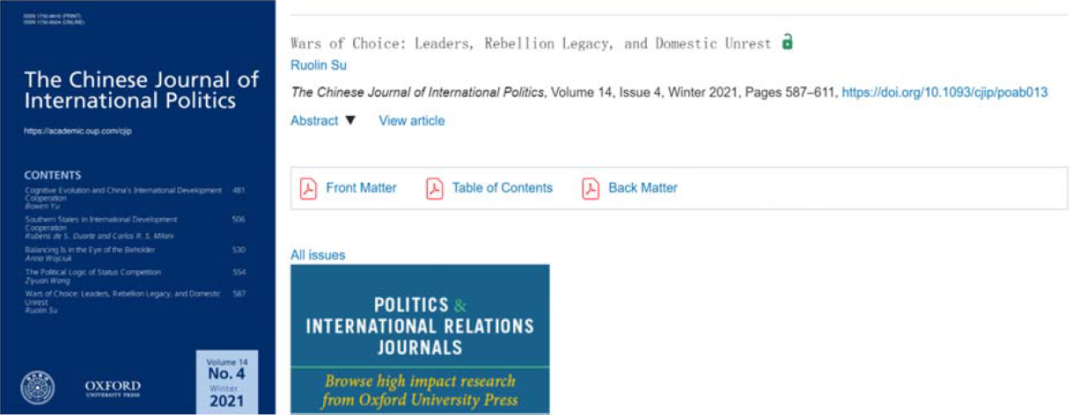Image resolution: width=1080 pixels, height=415 pixels.
Task: Click the 'No. 4' issue label on cover
Action: click(227, 374)
